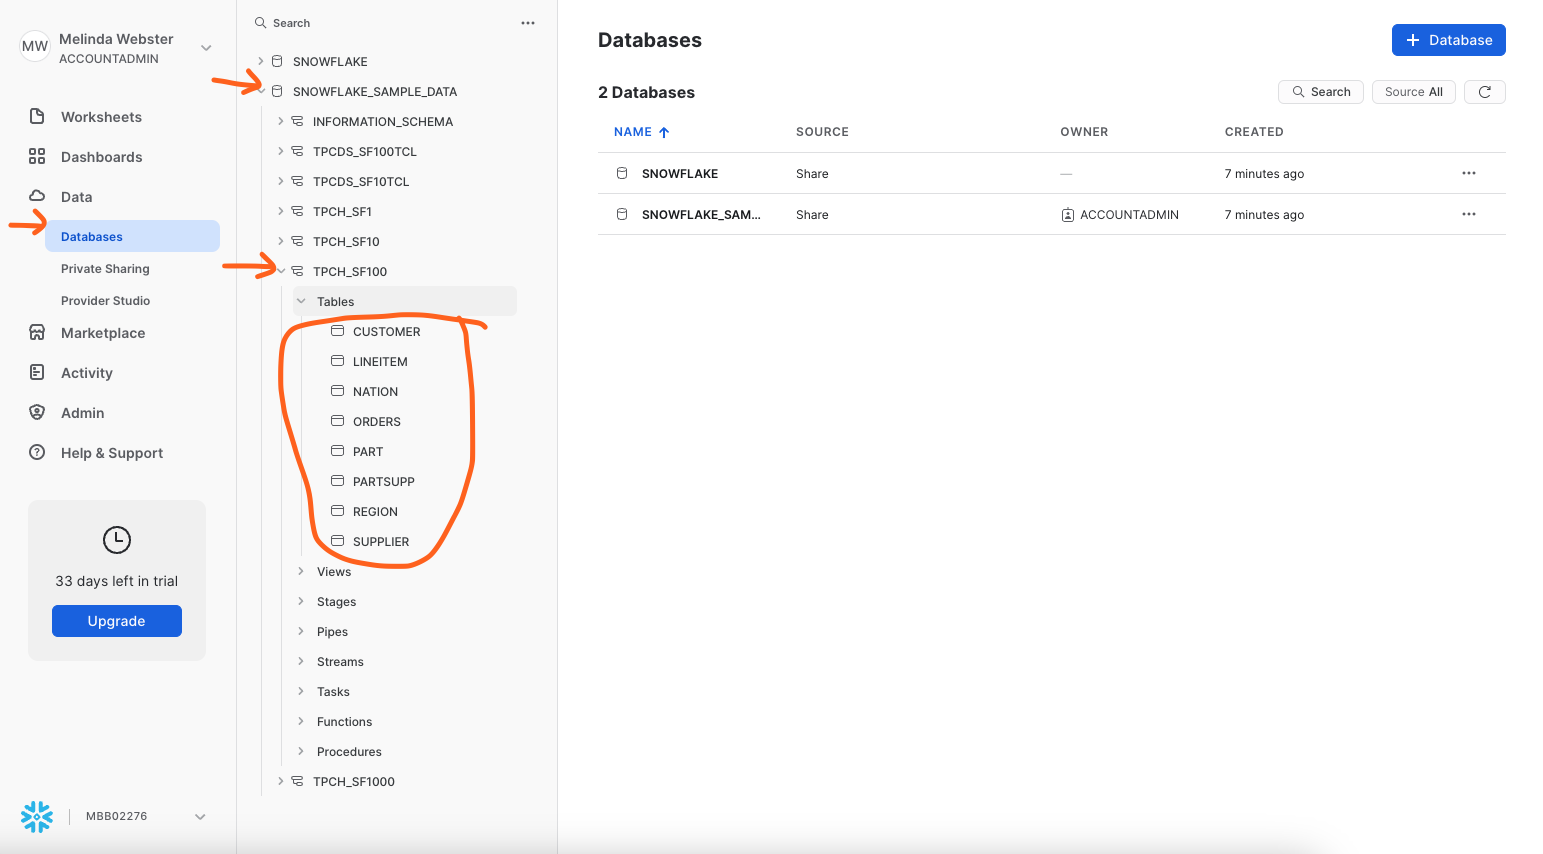Viewport: 1543px width, 854px height.
Task: Click the blue + Database button
Action: [1448, 40]
